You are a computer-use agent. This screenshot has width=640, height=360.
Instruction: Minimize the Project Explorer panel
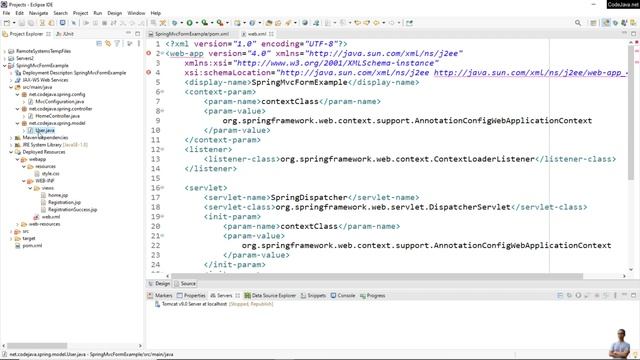[128, 33]
